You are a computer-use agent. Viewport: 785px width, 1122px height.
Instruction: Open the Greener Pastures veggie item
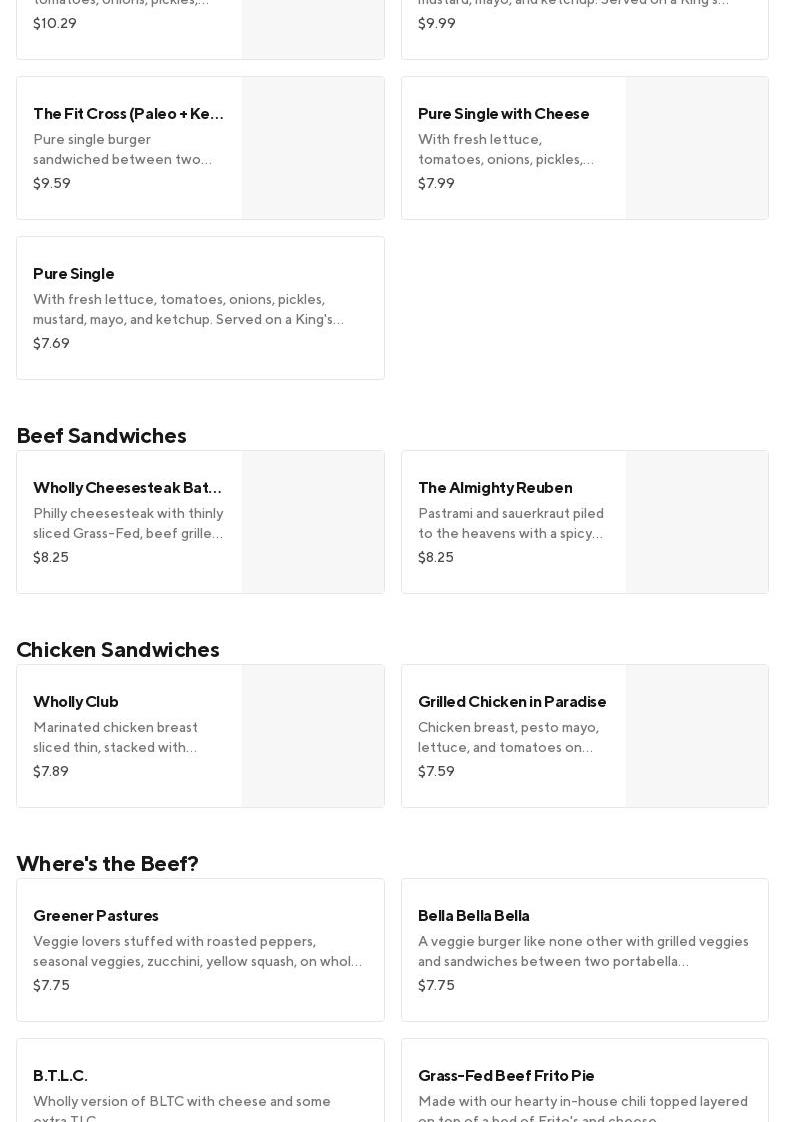pyautogui.click(x=200, y=949)
